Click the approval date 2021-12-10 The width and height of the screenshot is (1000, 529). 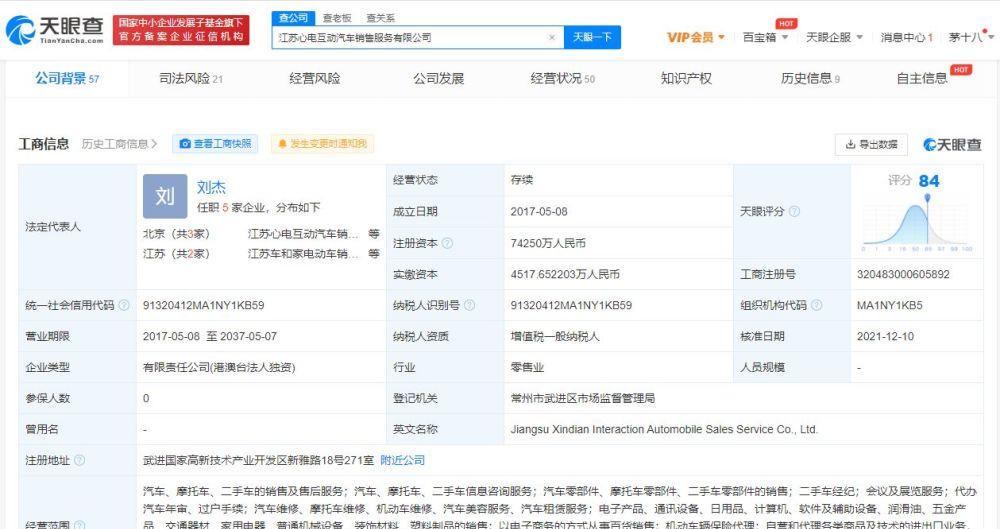coord(885,336)
